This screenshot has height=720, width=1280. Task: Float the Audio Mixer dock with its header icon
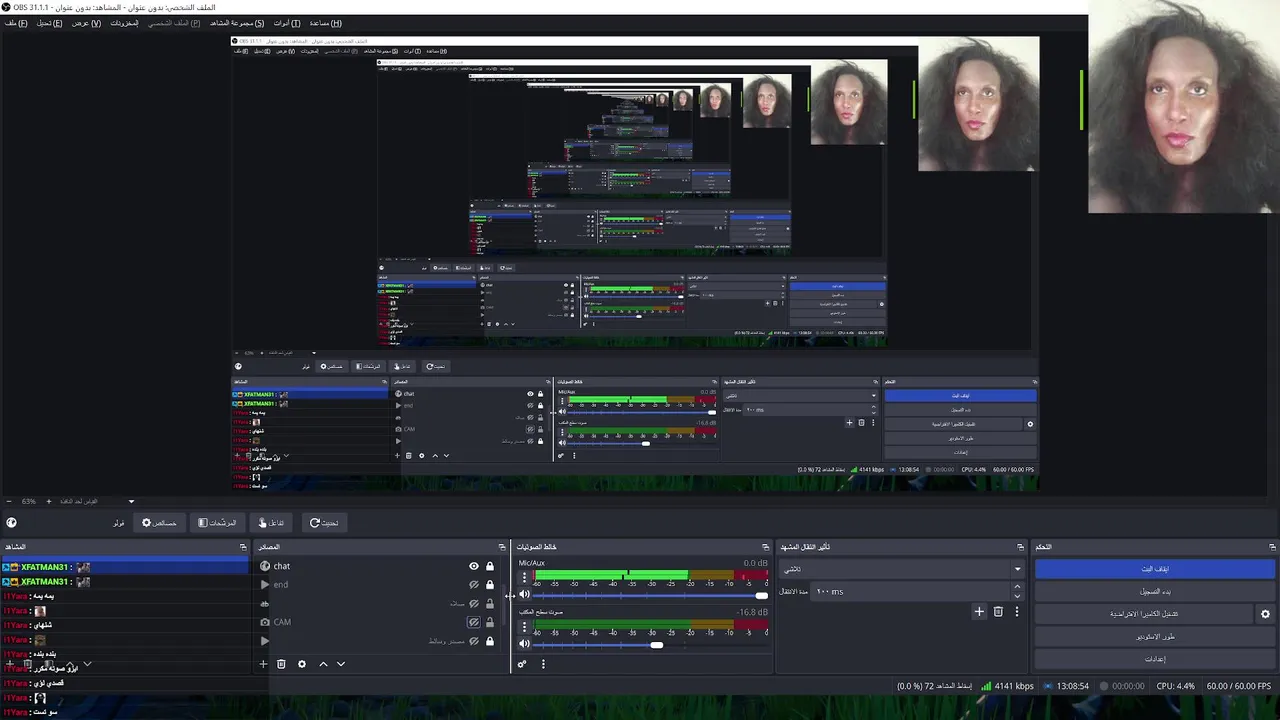[x=766, y=547]
